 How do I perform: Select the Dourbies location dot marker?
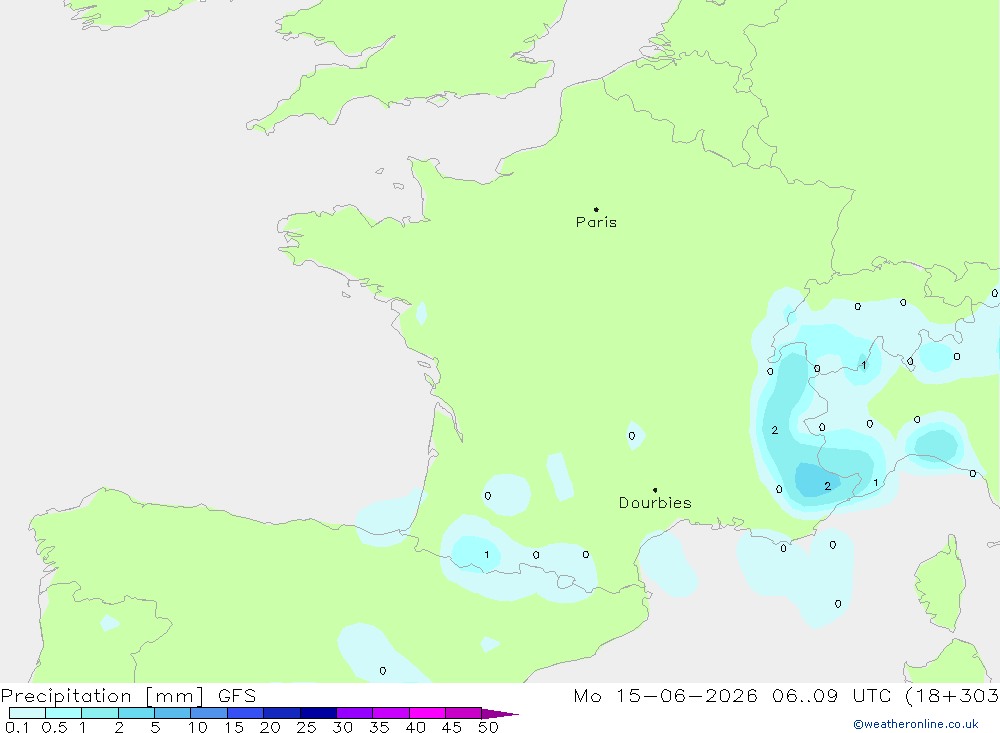(655, 490)
